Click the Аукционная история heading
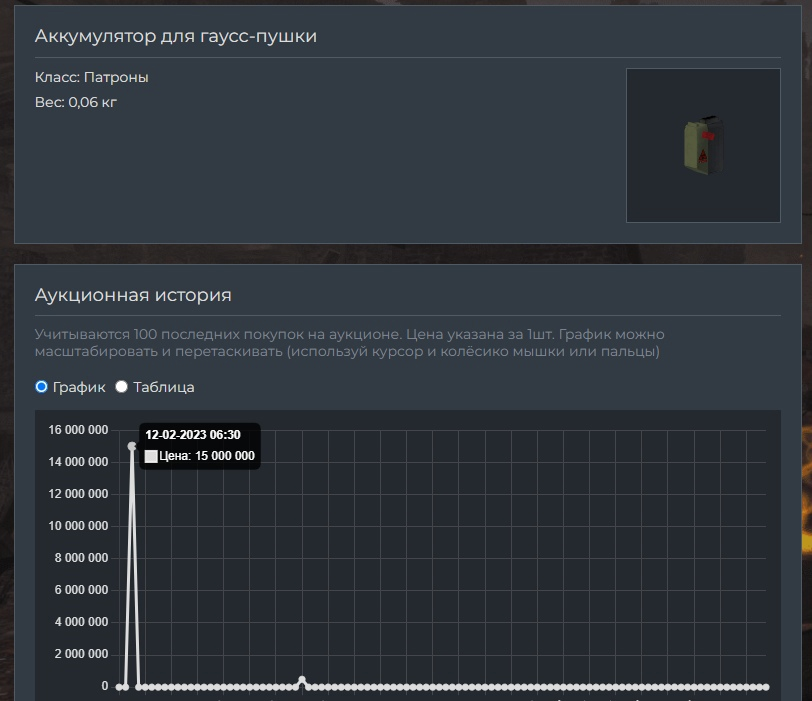 [x=133, y=295]
